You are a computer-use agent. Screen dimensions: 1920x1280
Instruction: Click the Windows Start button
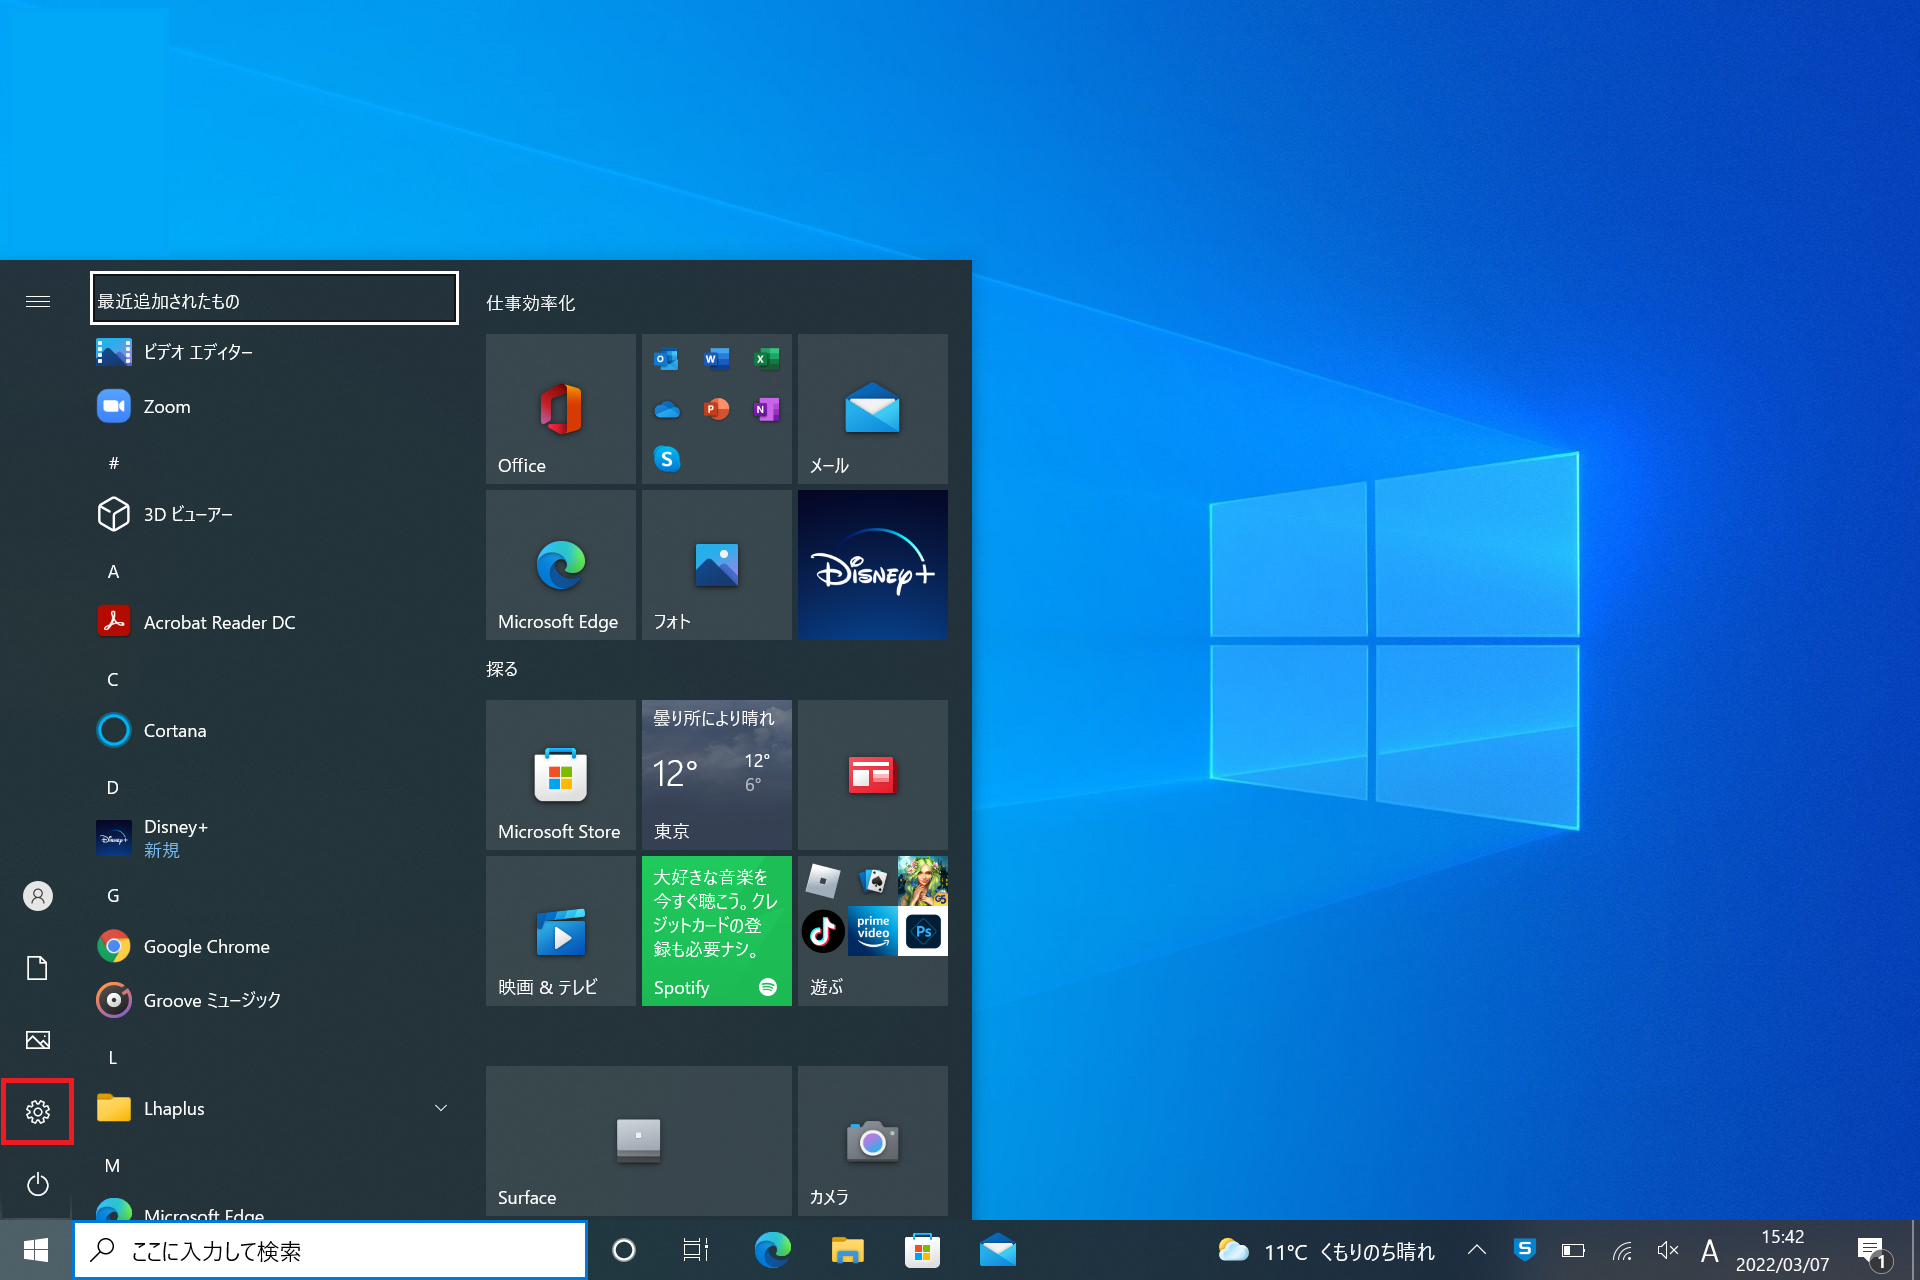(x=36, y=1250)
